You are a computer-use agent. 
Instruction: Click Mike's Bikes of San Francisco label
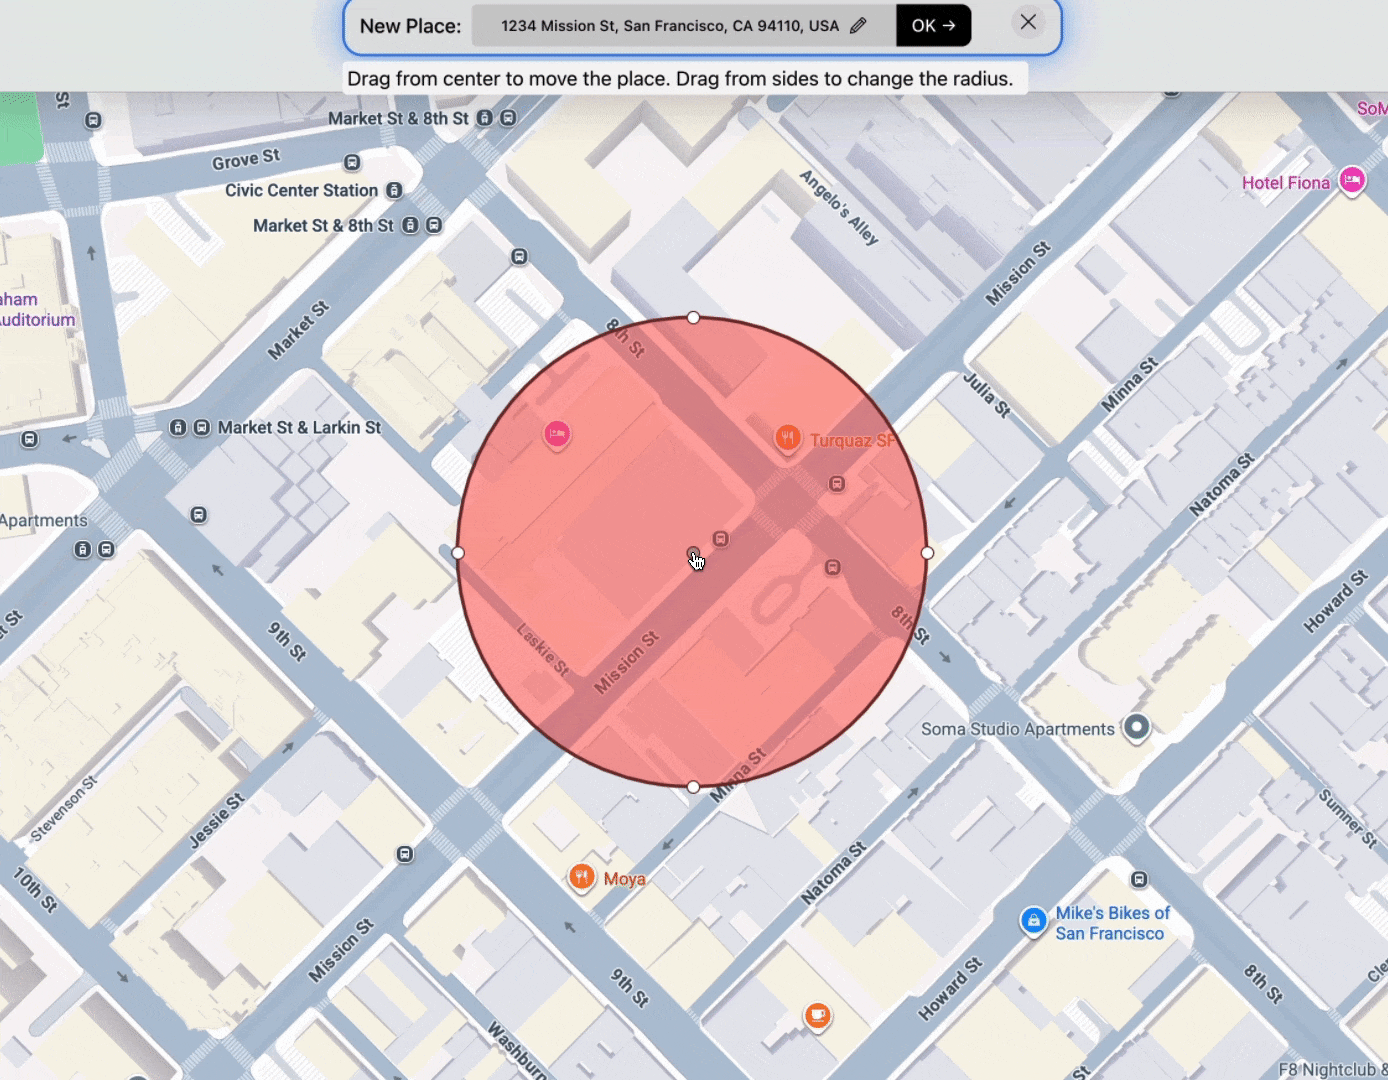[1111, 923]
